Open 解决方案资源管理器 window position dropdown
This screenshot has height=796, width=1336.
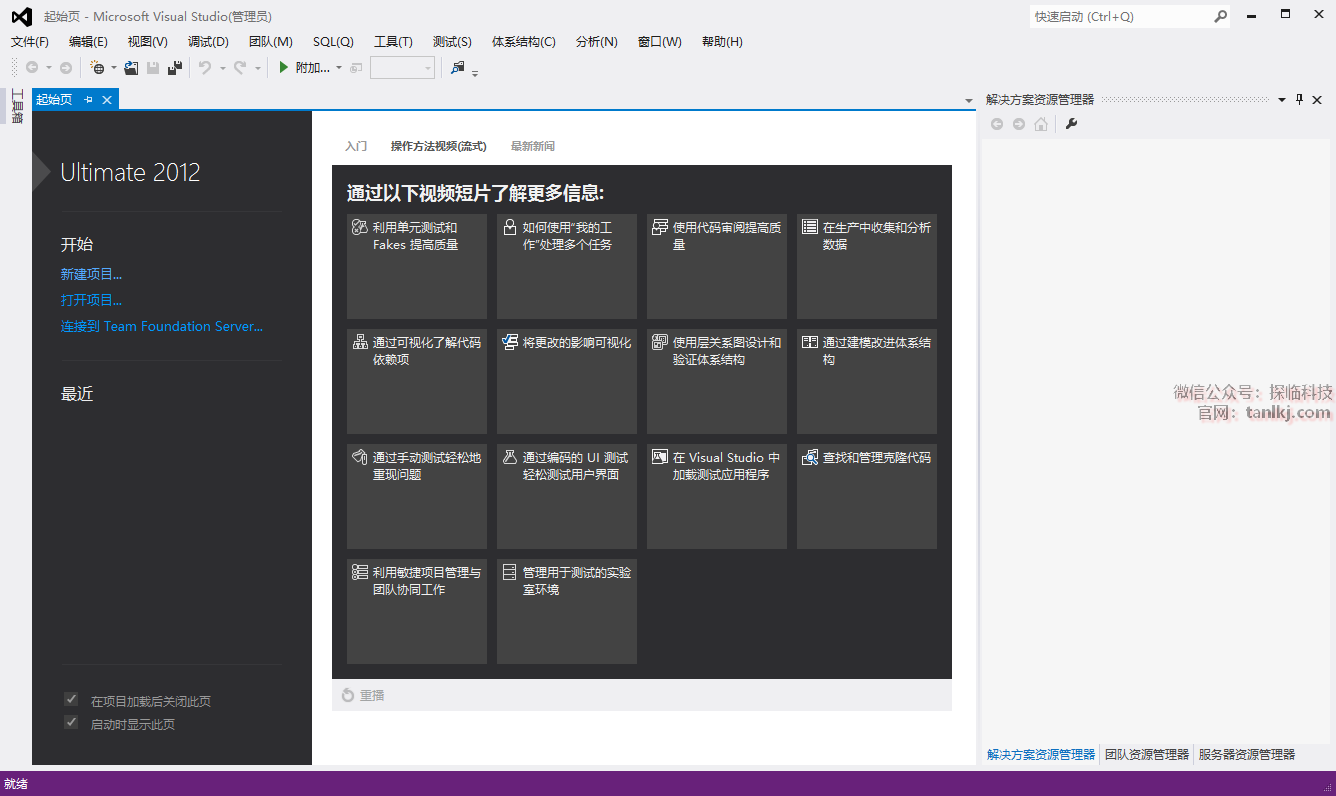[1281, 100]
